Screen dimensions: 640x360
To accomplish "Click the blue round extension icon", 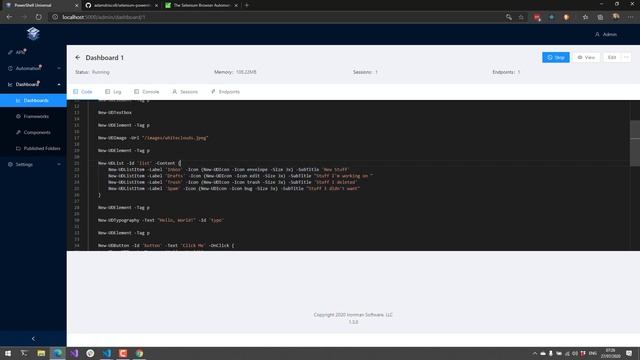I will 551,17.
